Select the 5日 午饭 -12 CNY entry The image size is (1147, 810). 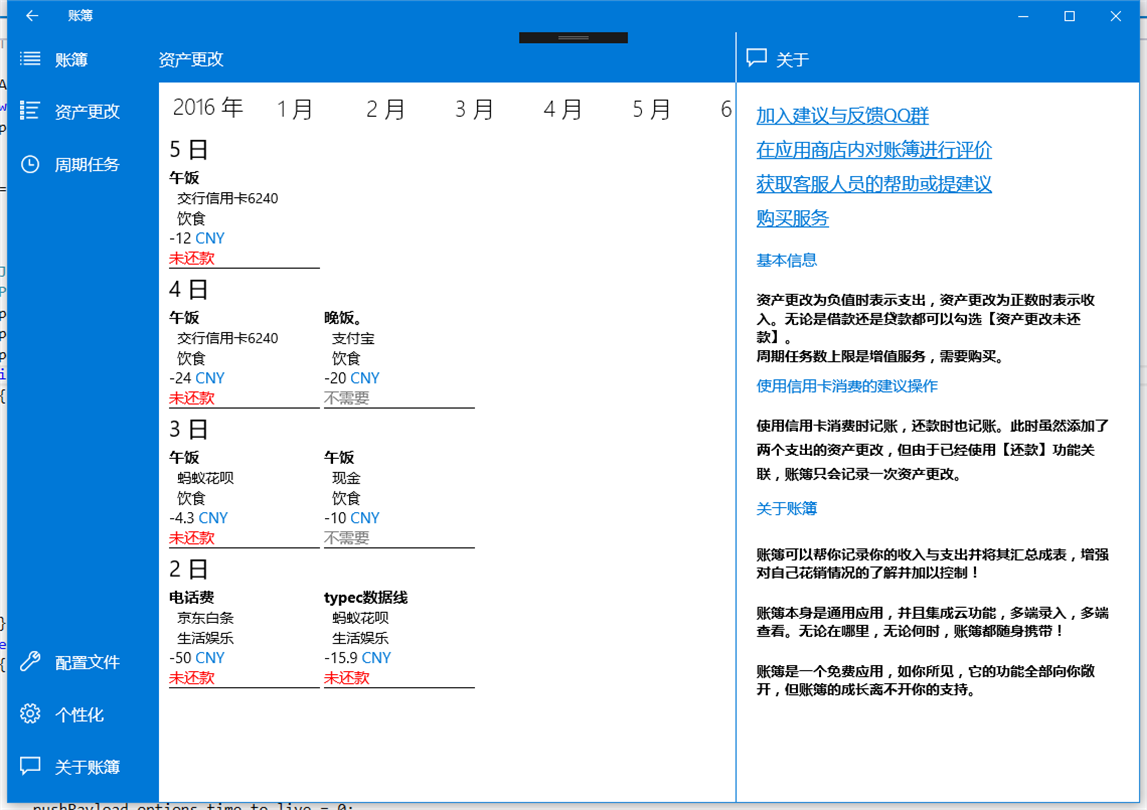point(244,218)
